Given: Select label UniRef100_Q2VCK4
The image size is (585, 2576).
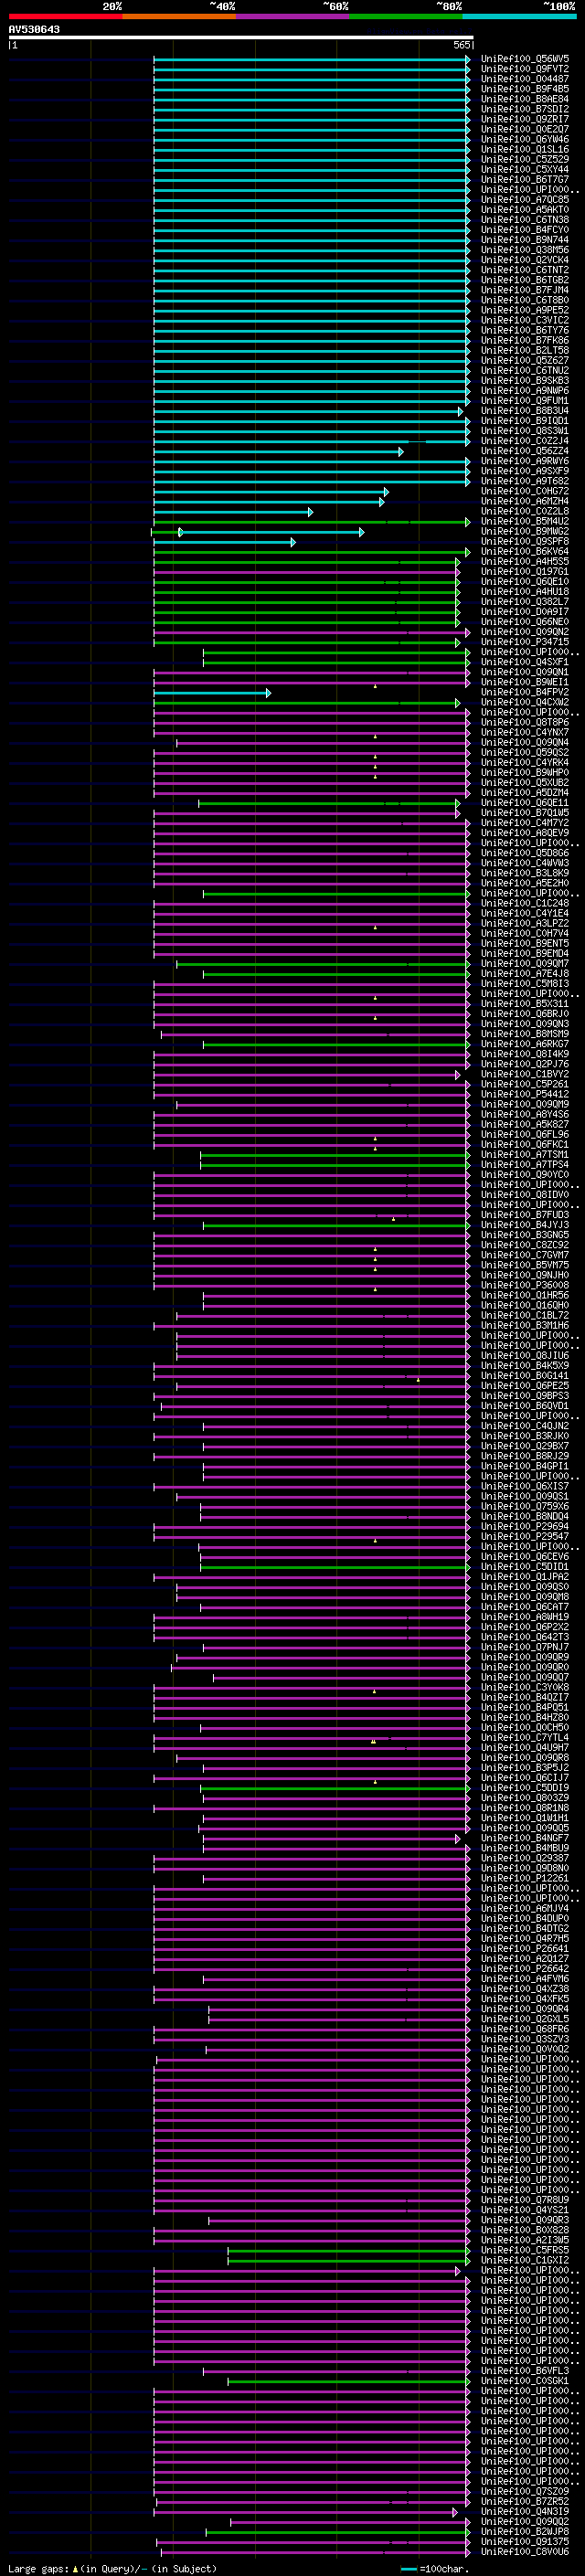Looking at the screenshot, I should pos(525,260).
